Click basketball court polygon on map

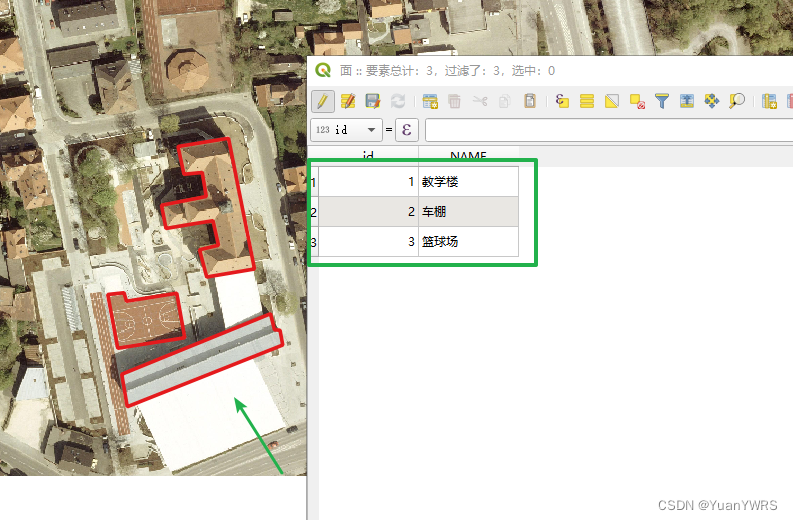click(x=146, y=319)
